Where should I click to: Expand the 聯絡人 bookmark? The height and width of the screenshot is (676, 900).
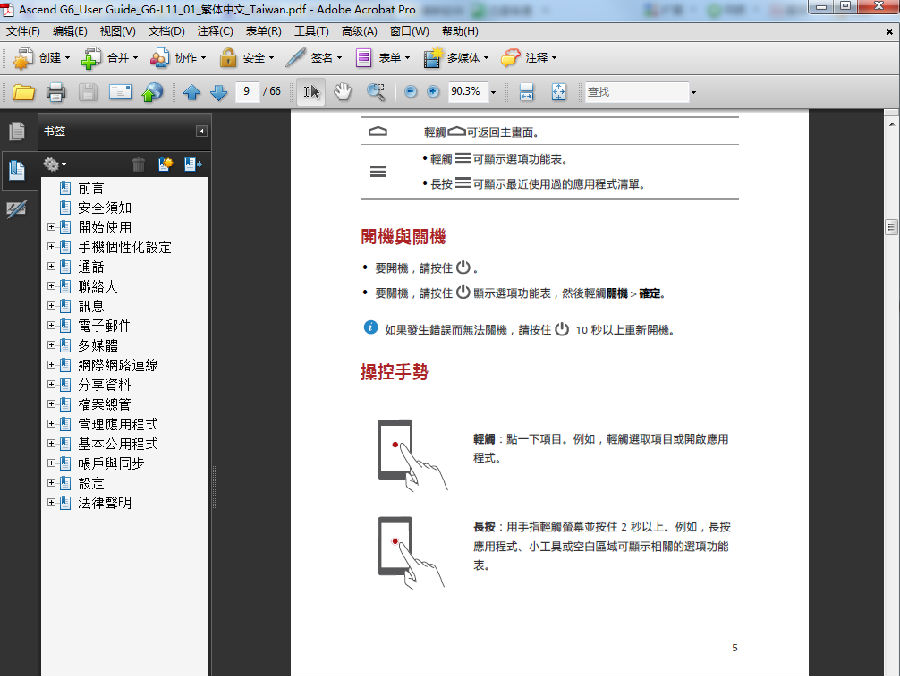pyautogui.click(x=51, y=286)
